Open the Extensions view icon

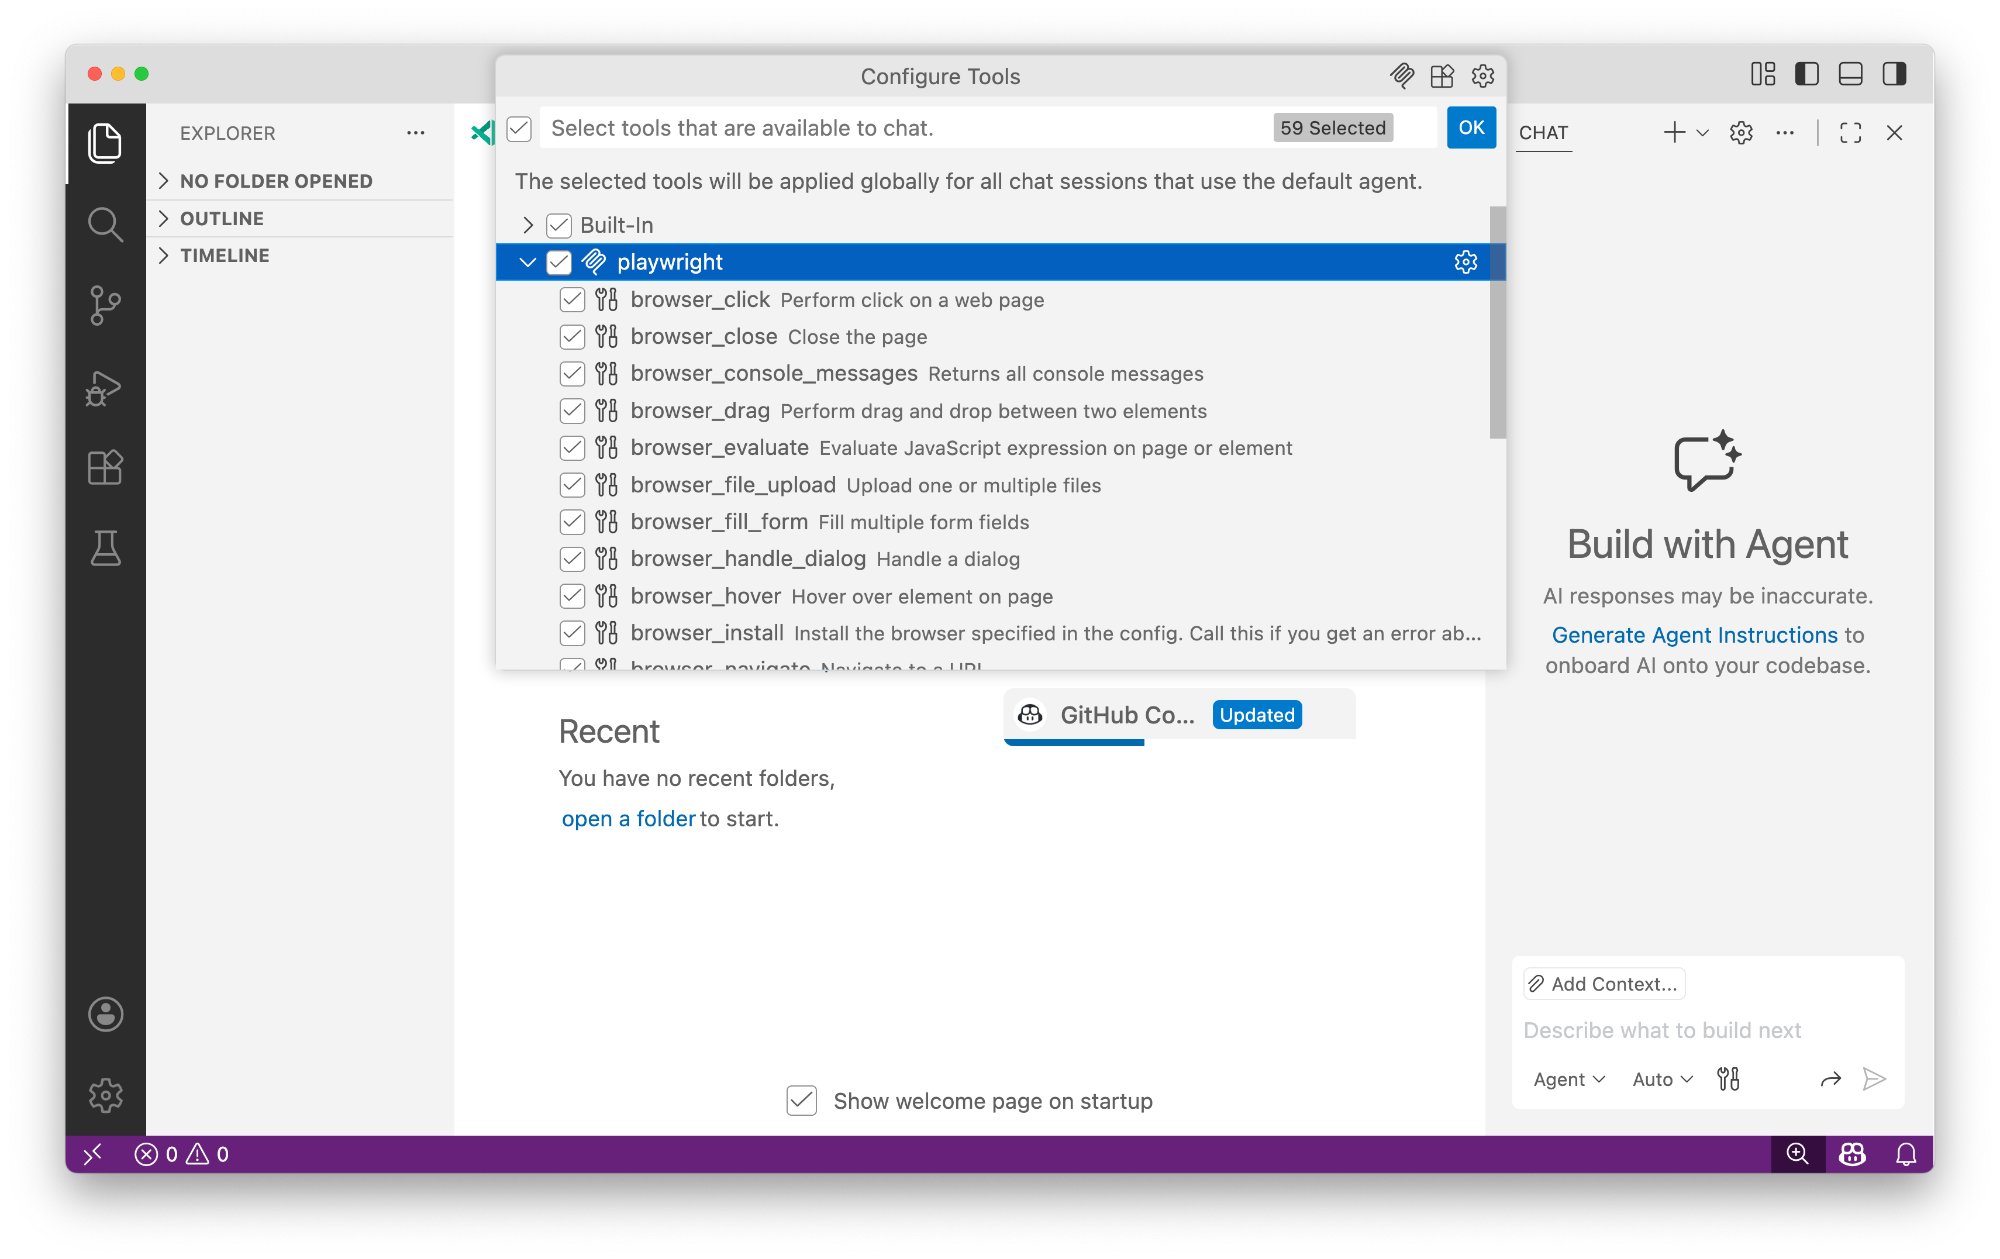[105, 467]
